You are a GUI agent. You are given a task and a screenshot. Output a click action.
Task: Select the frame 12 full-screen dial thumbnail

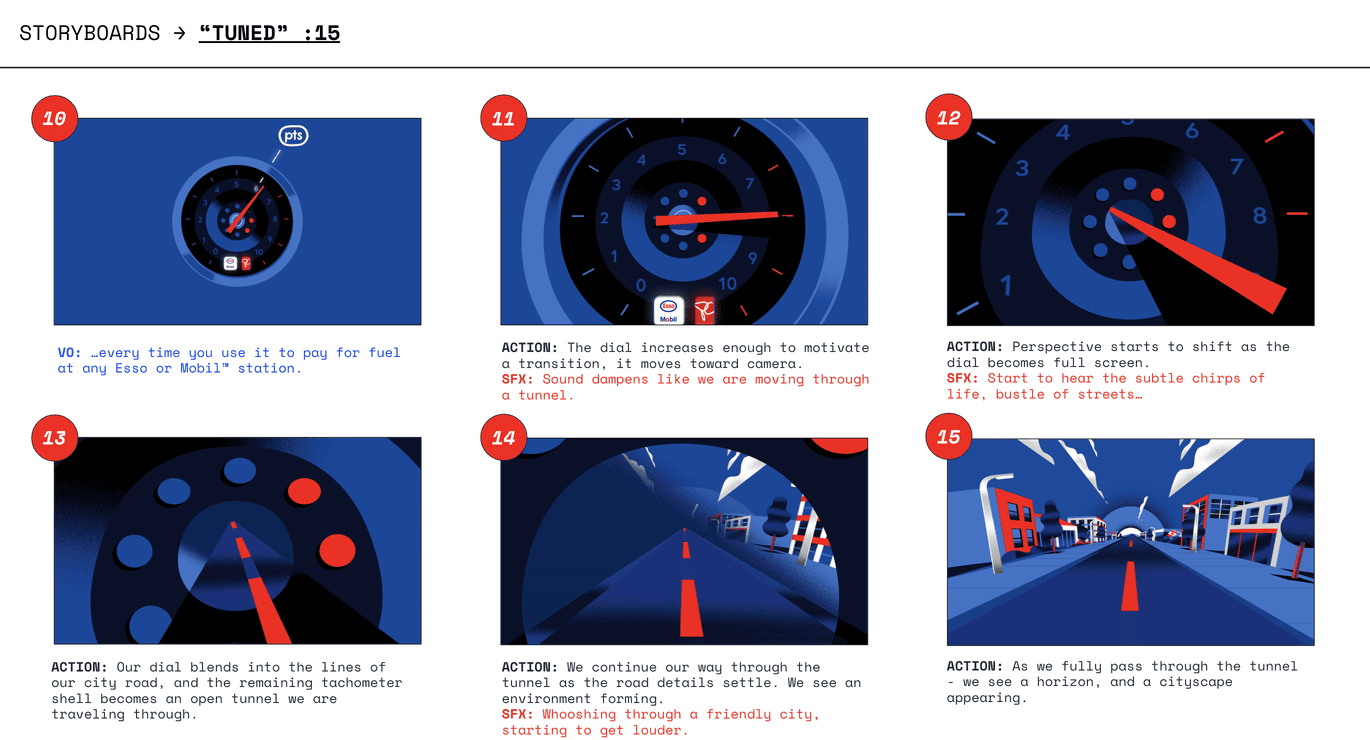[1130, 222]
